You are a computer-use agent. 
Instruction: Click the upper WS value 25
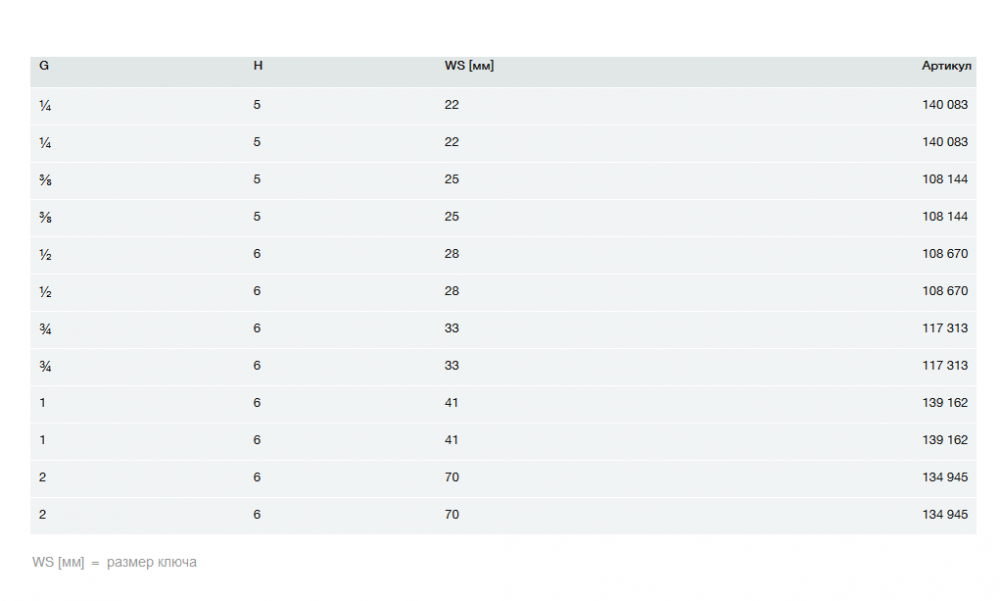[452, 179]
